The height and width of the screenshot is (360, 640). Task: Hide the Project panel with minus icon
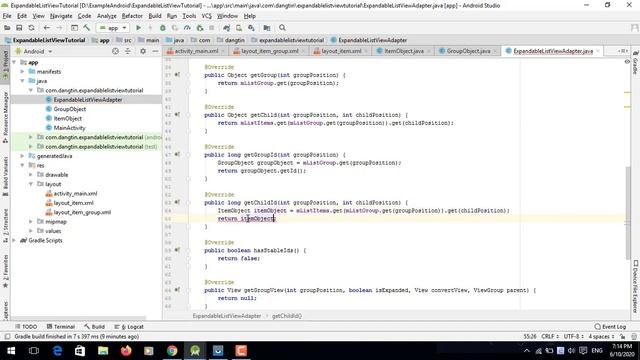pos(155,51)
